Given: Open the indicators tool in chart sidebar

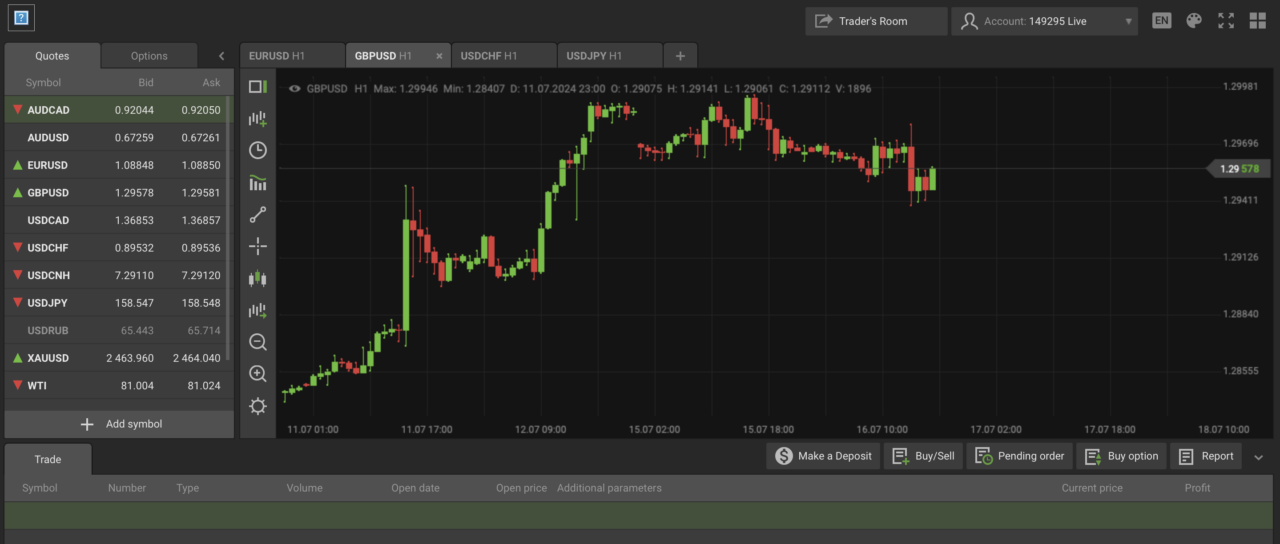Looking at the screenshot, I should 258,182.
